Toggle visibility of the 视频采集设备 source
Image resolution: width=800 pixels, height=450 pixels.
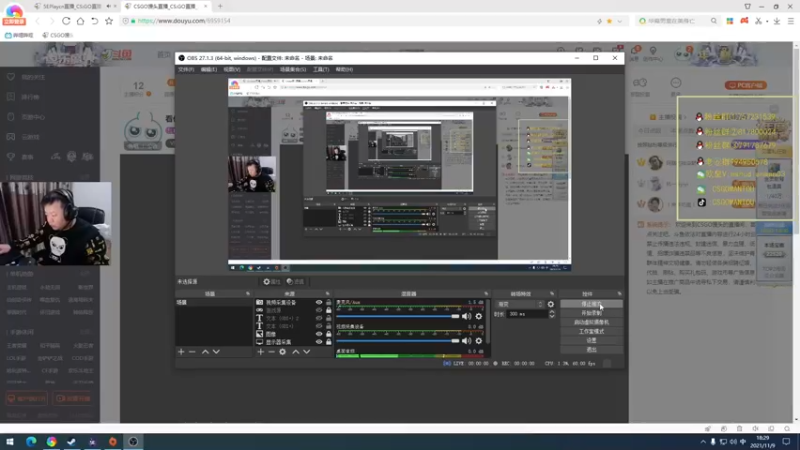[x=319, y=303]
